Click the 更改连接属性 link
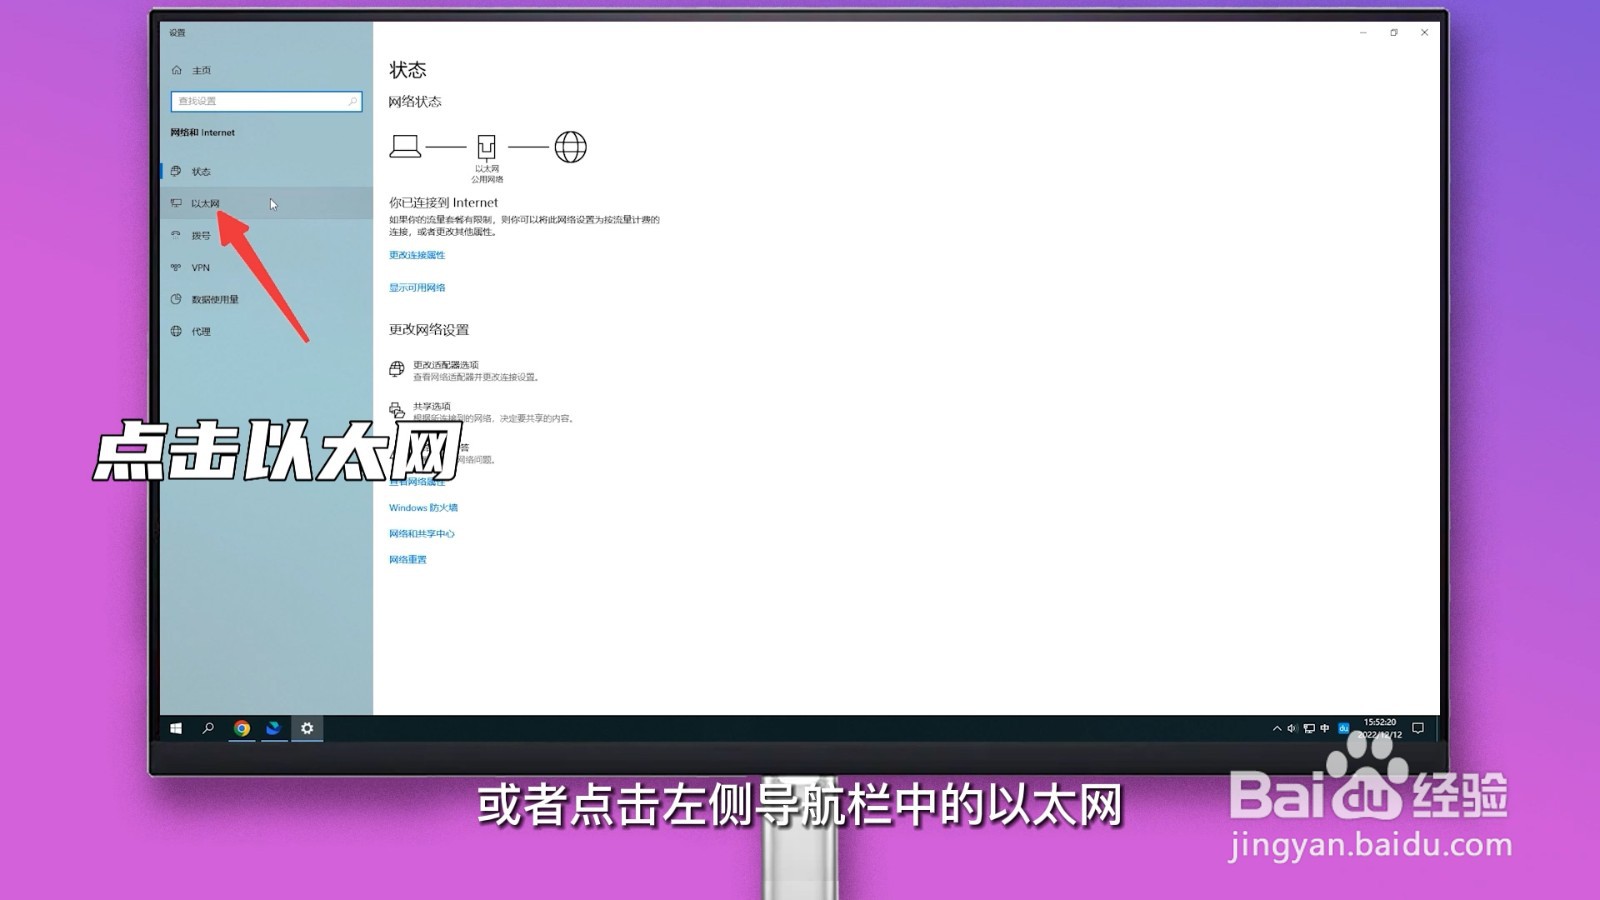Viewport: 1600px width, 900px height. tap(417, 255)
